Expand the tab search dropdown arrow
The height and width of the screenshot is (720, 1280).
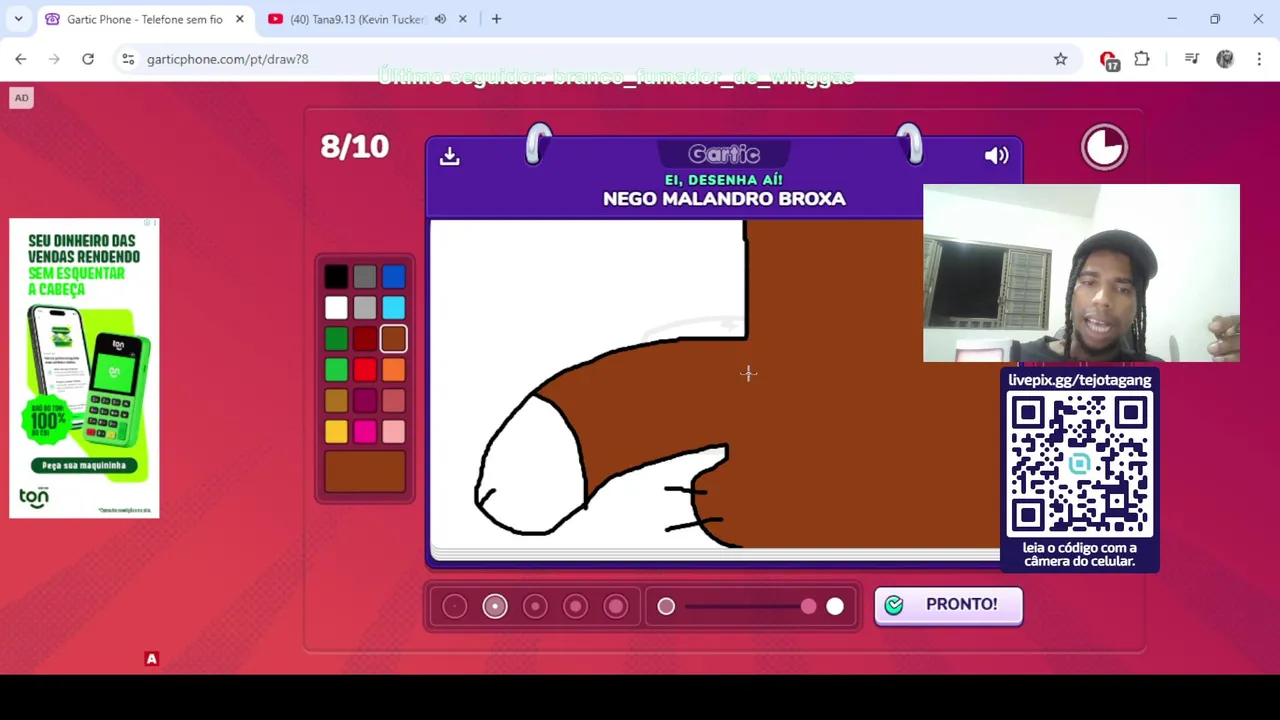[18, 19]
